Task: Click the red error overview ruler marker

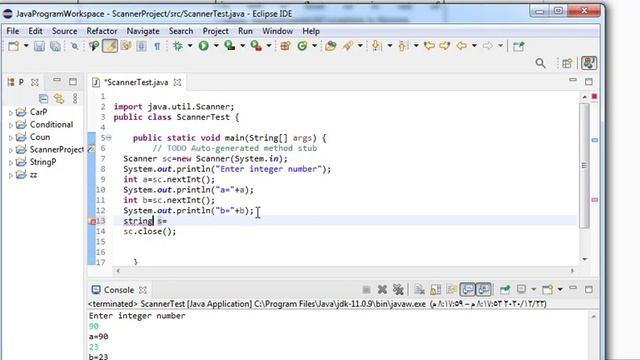Action: point(594,96)
